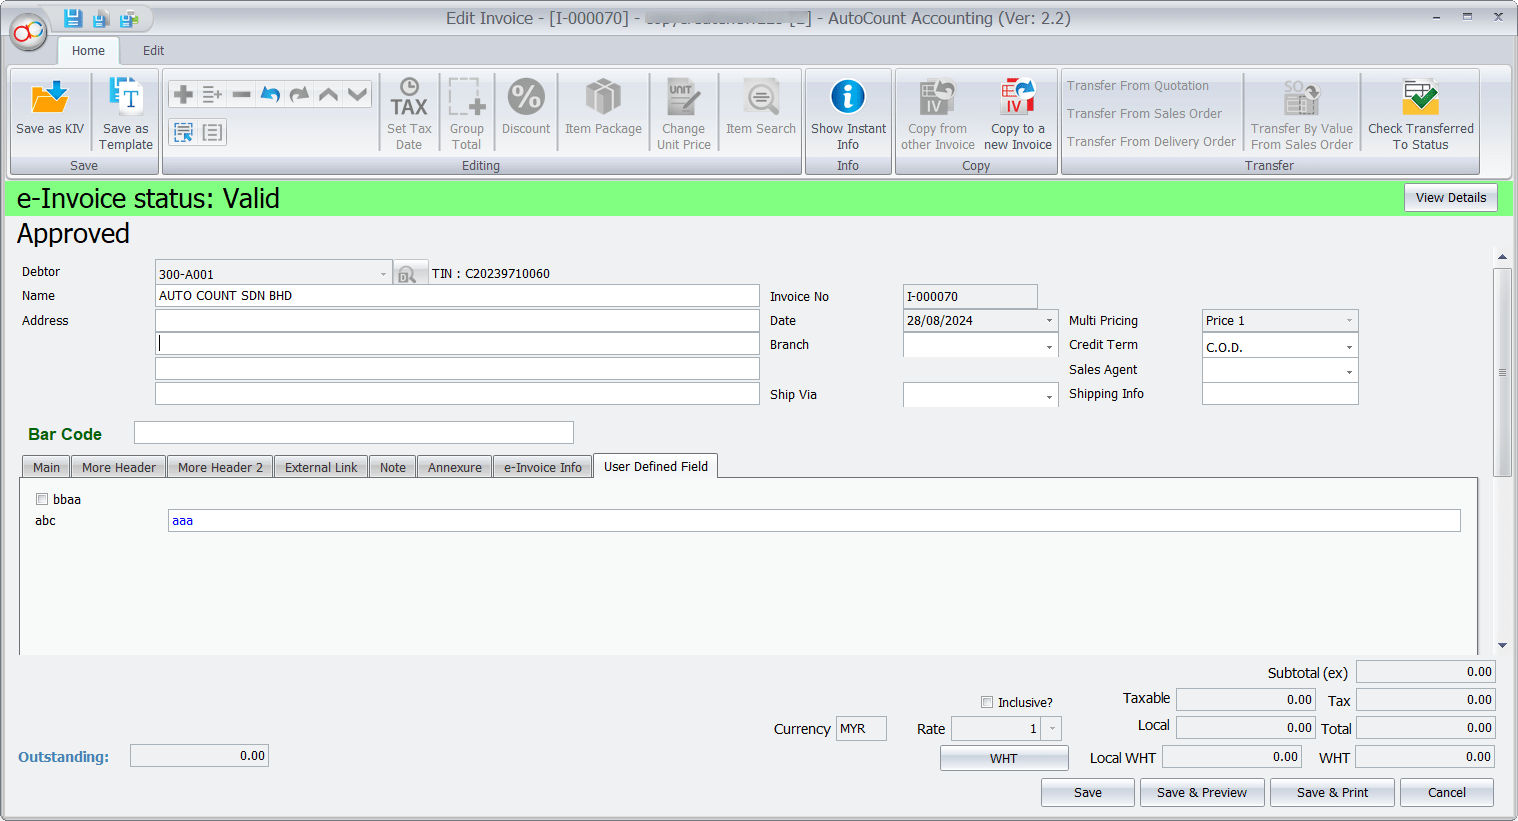Click the AutoCount application logo button

pyautogui.click(x=29, y=32)
